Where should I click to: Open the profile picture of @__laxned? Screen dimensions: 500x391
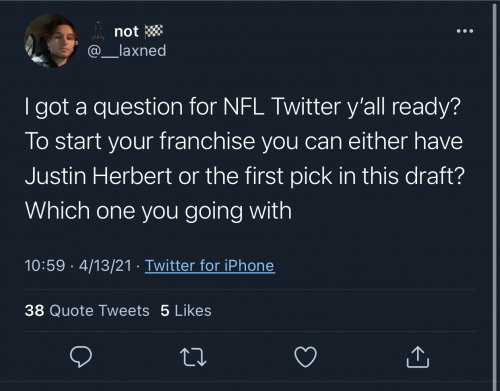[51, 41]
